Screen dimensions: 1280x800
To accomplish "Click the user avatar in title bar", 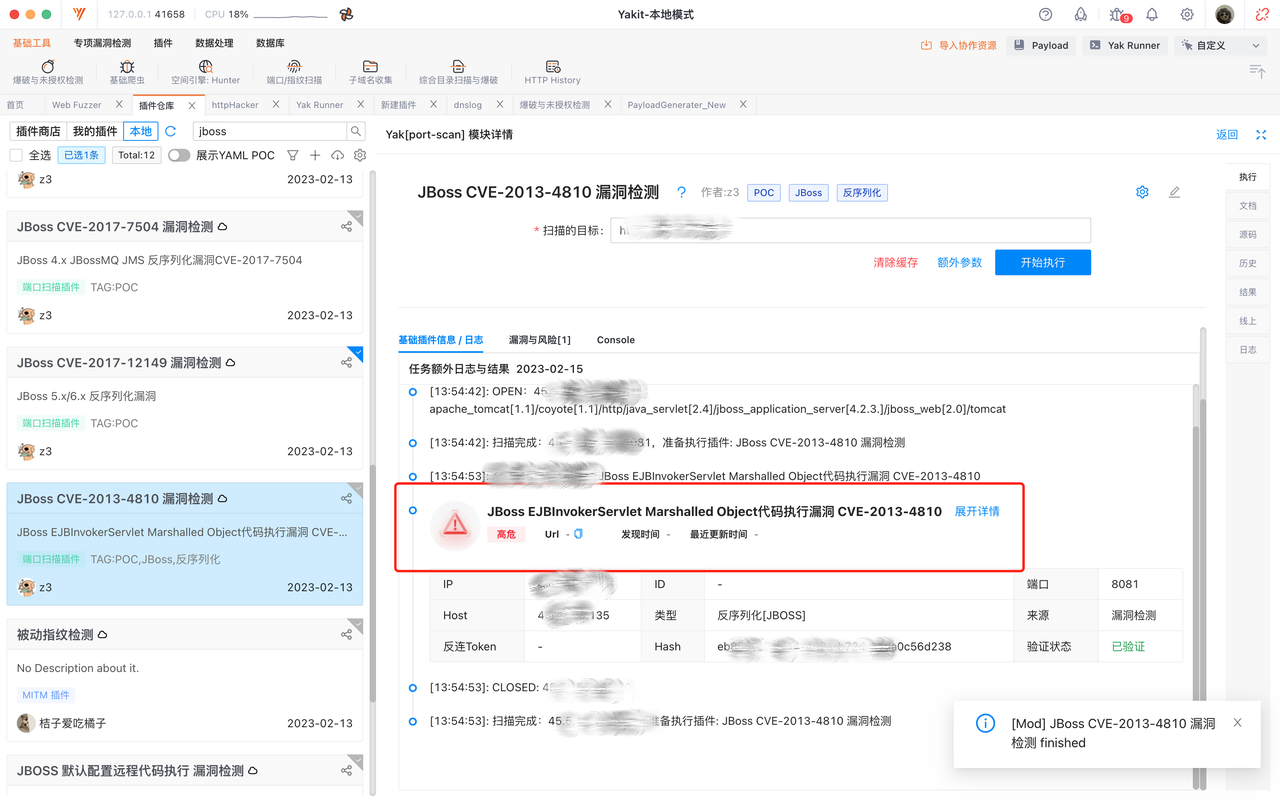I will click(1225, 15).
